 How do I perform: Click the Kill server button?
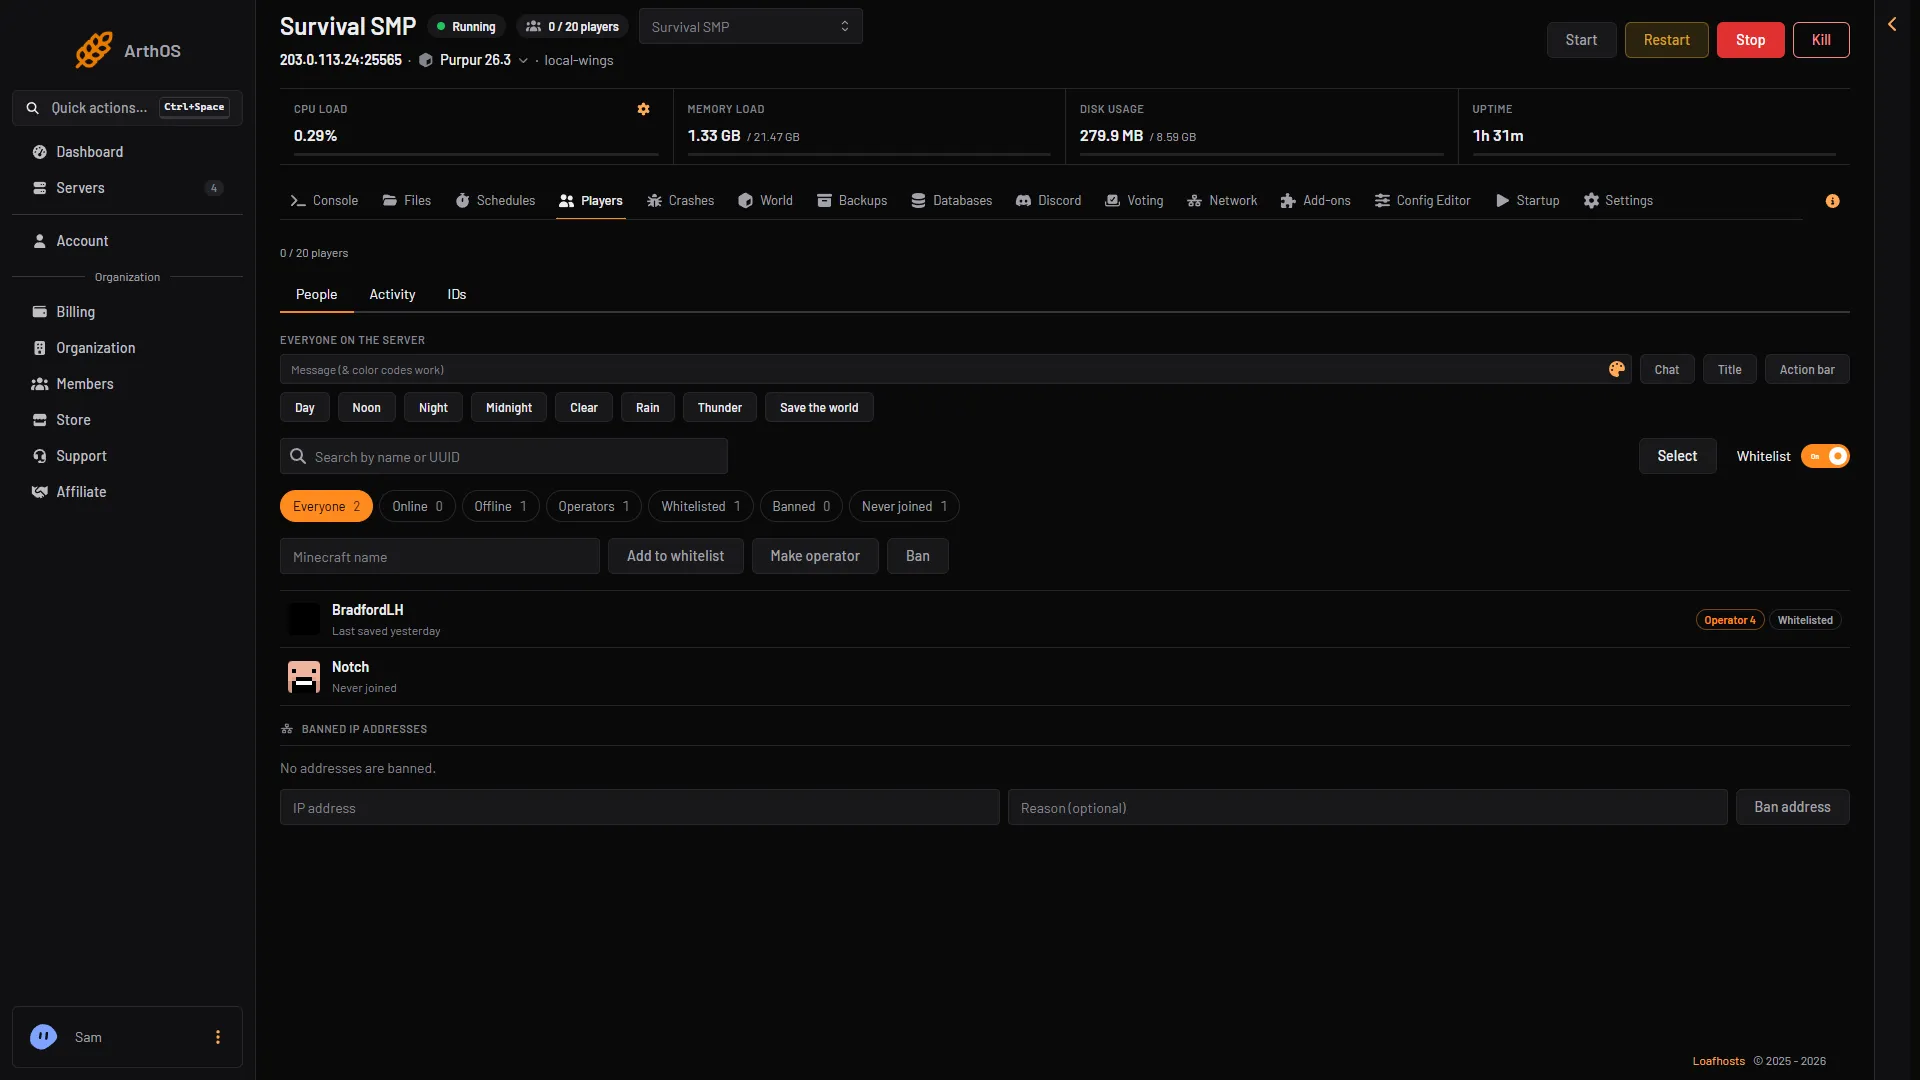[x=1821, y=40]
